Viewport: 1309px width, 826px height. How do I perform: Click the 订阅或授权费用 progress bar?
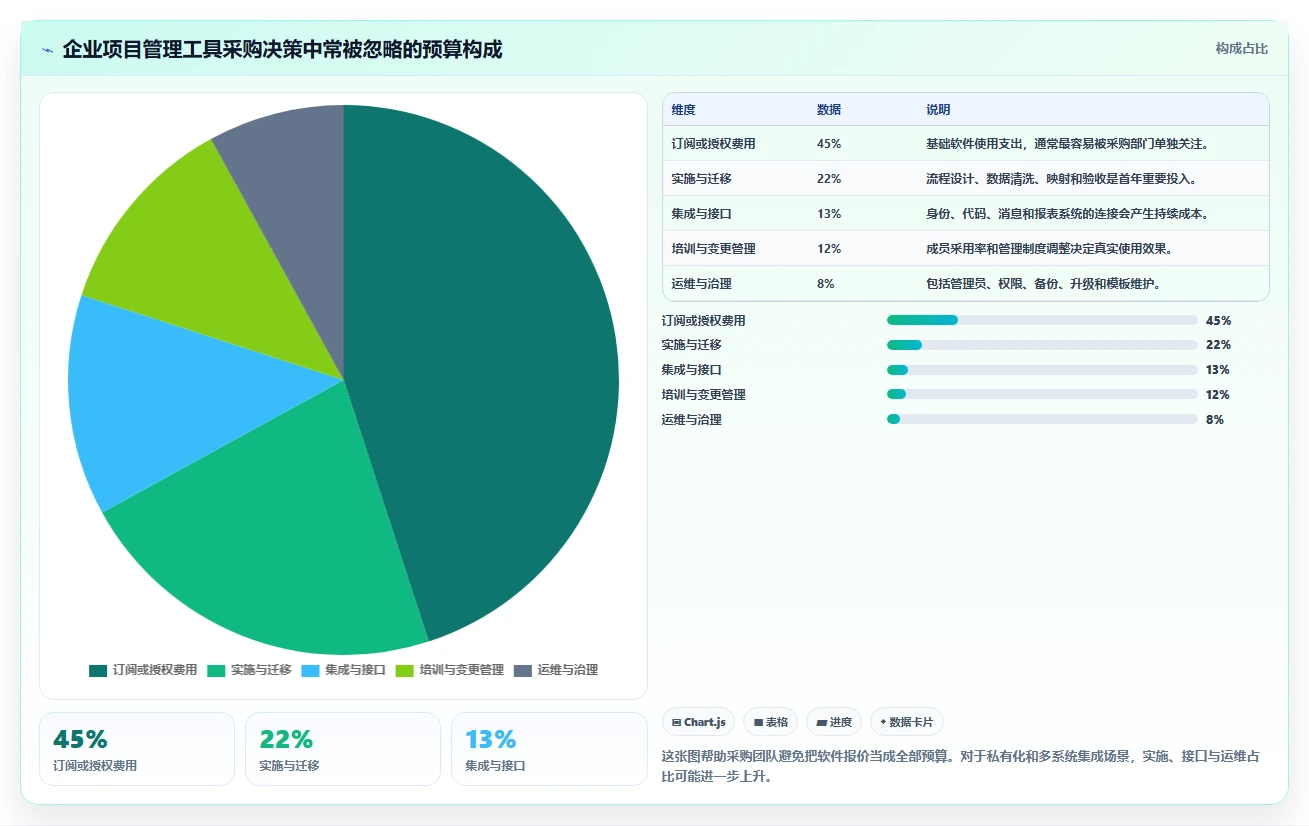point(1042,320)
